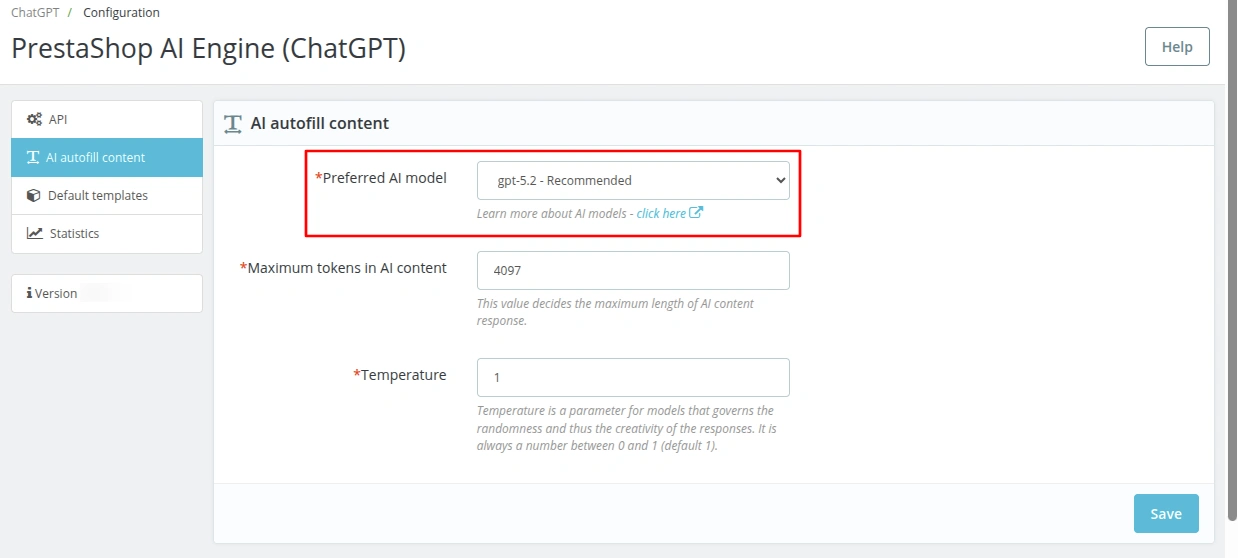The width and height of the screenshot is (1238, 558).
Task: Follow the 'click here' AI models link
Action: 661,213
